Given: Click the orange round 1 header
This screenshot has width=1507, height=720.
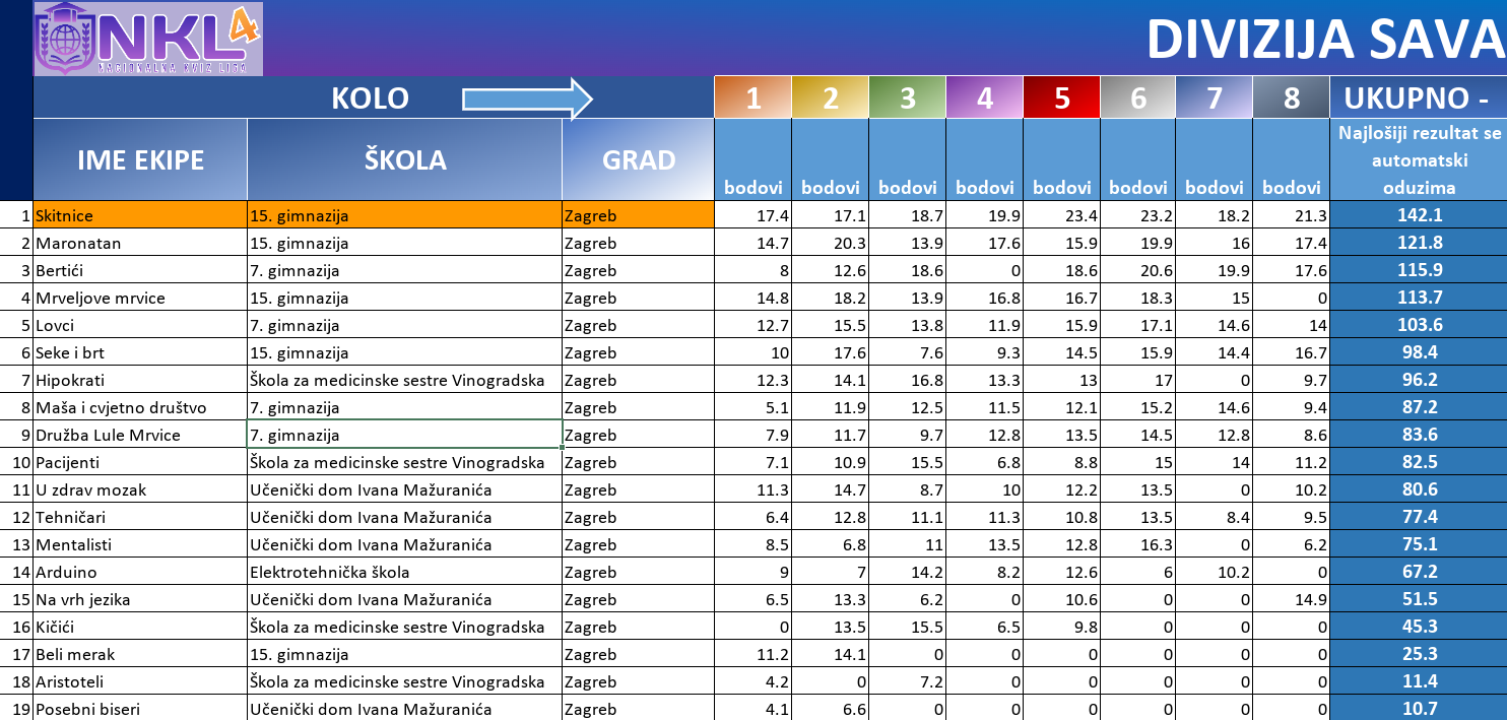Looking at the screenshot, I should coord(753,98).
